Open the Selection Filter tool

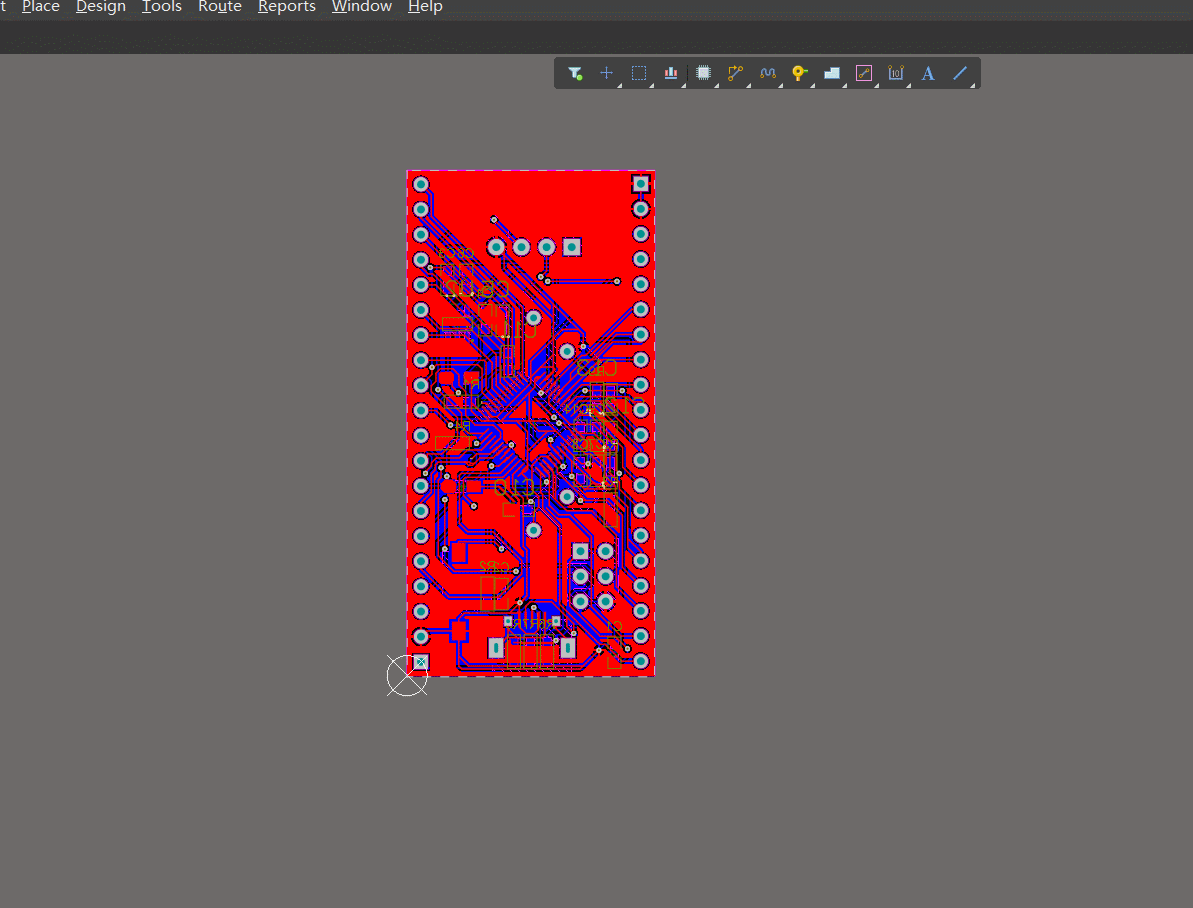click(575, 73)
